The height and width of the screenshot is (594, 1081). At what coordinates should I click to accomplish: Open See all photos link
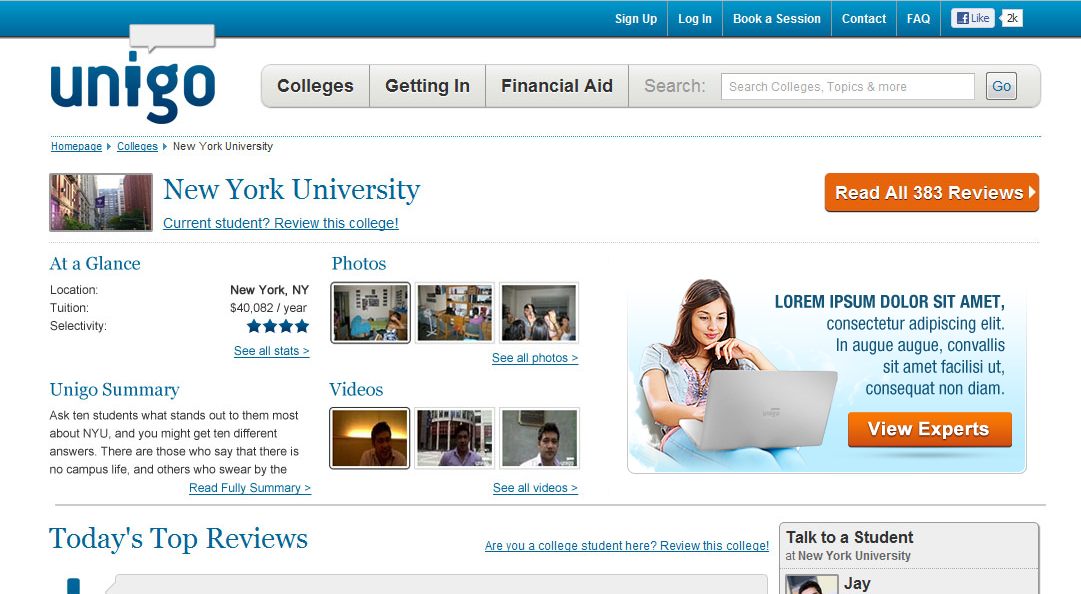click(x=535, y=358)
